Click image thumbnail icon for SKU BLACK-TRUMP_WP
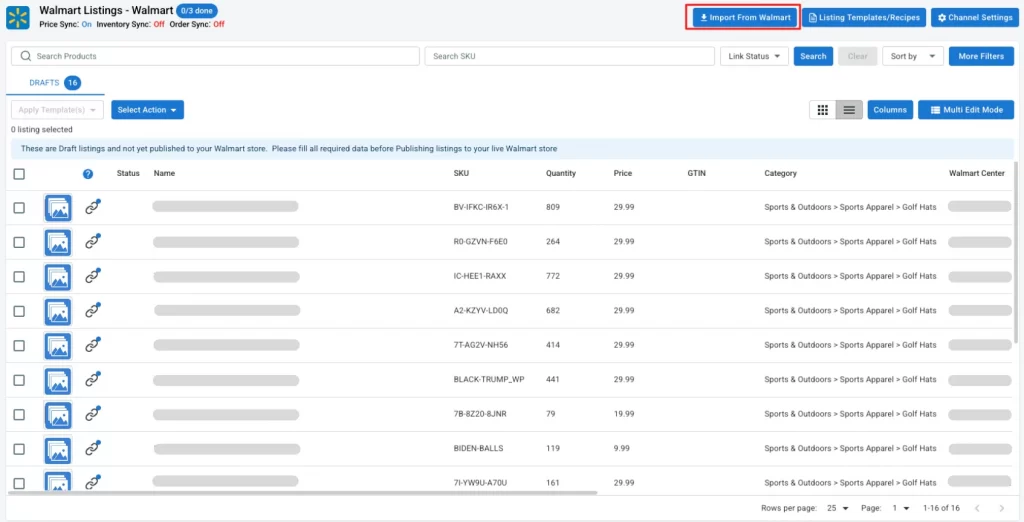The height and width of the screenshot is (522, 1024). pos(58,380)
